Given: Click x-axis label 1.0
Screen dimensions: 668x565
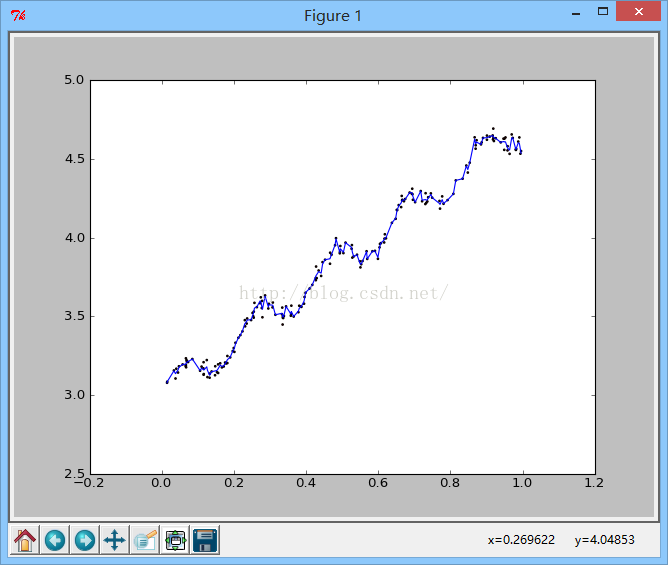Looking at the screenshot, I should point(522,483).
